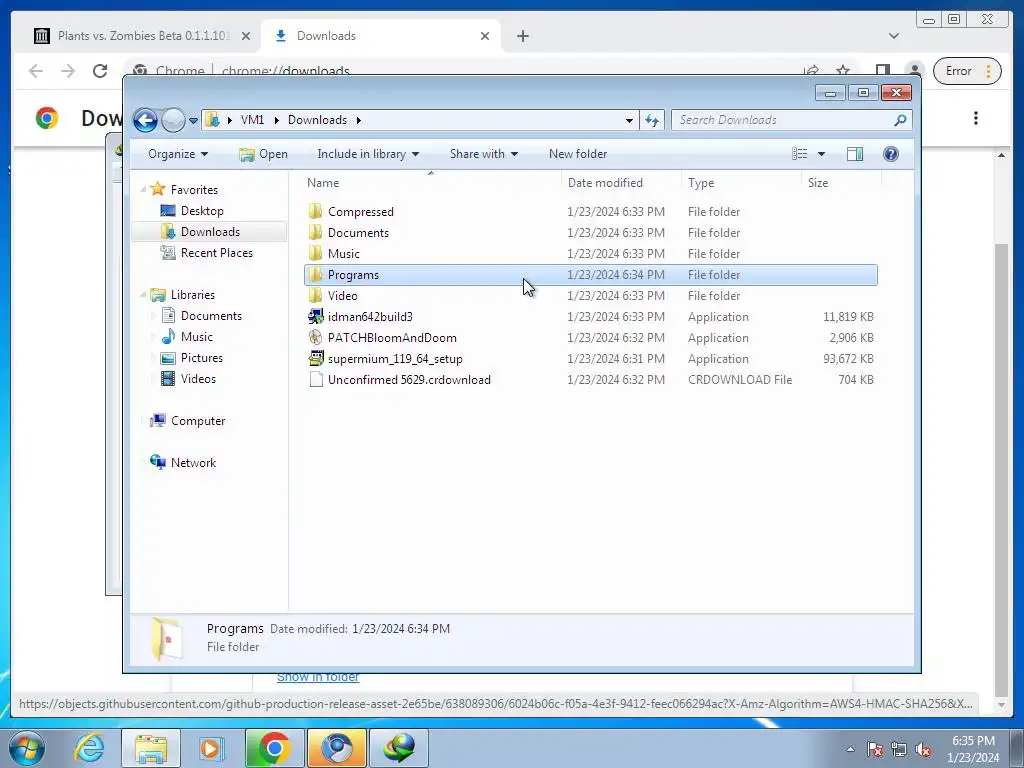Image resolution: width=1024 pixels, height=768 pixels.
Task: Click the magnifier icon in the search box
Action: [x=901, y=120]
